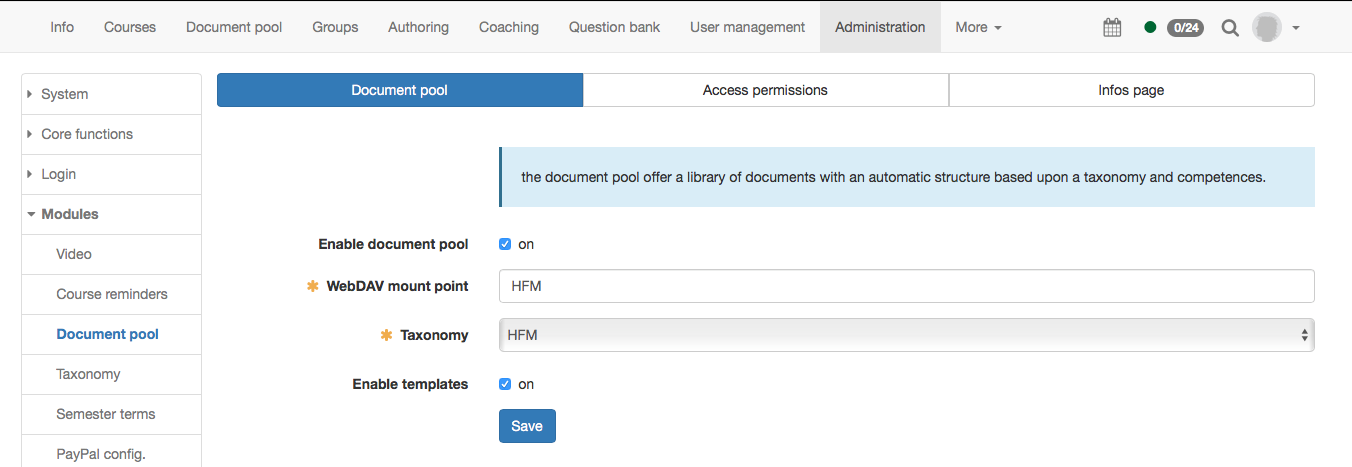The width and height of the screenshot is (1352, 467).
Task: Expand the More menu in navigation
Action: click(977, 27)
